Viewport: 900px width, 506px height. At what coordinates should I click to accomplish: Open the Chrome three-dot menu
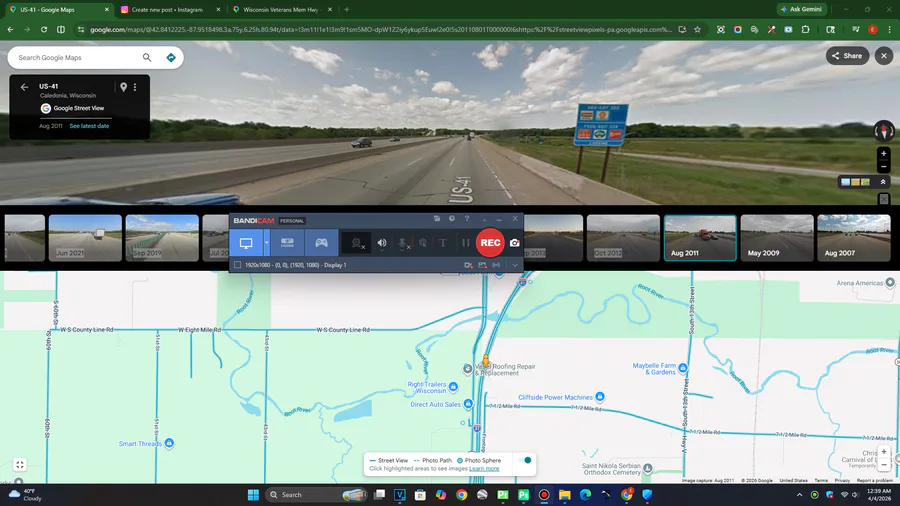(889, 29)
